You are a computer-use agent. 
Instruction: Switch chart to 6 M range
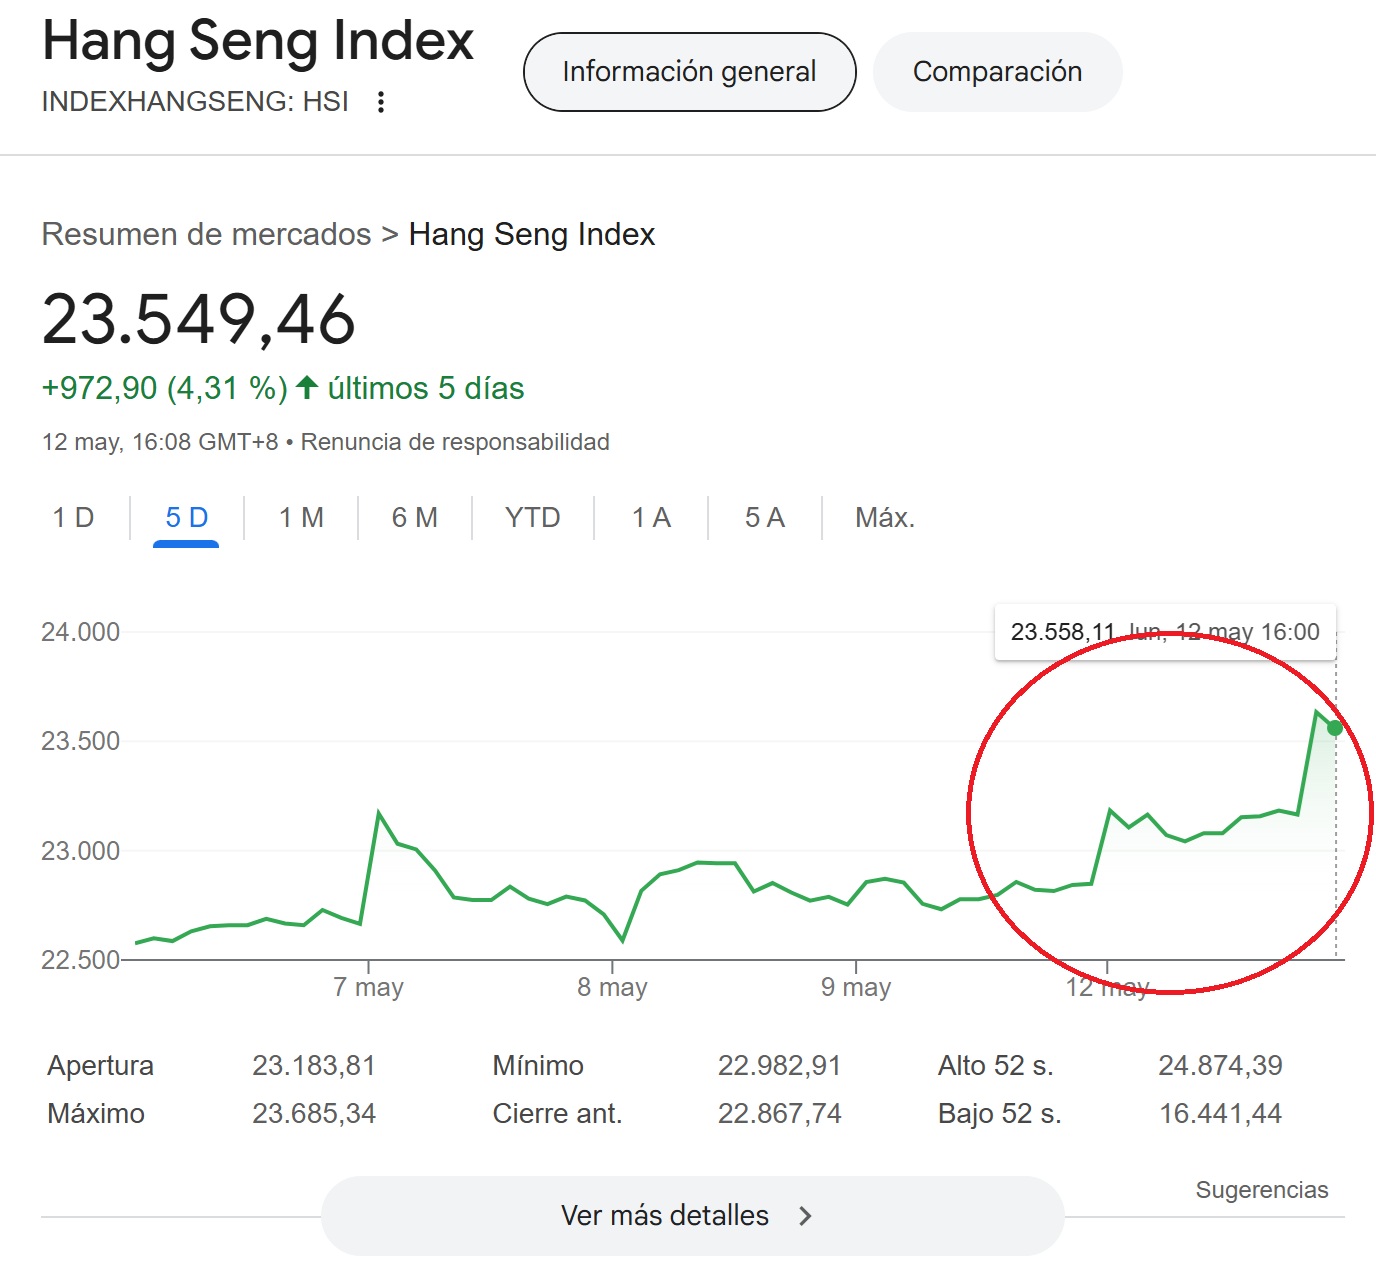(x=414, y=518)
